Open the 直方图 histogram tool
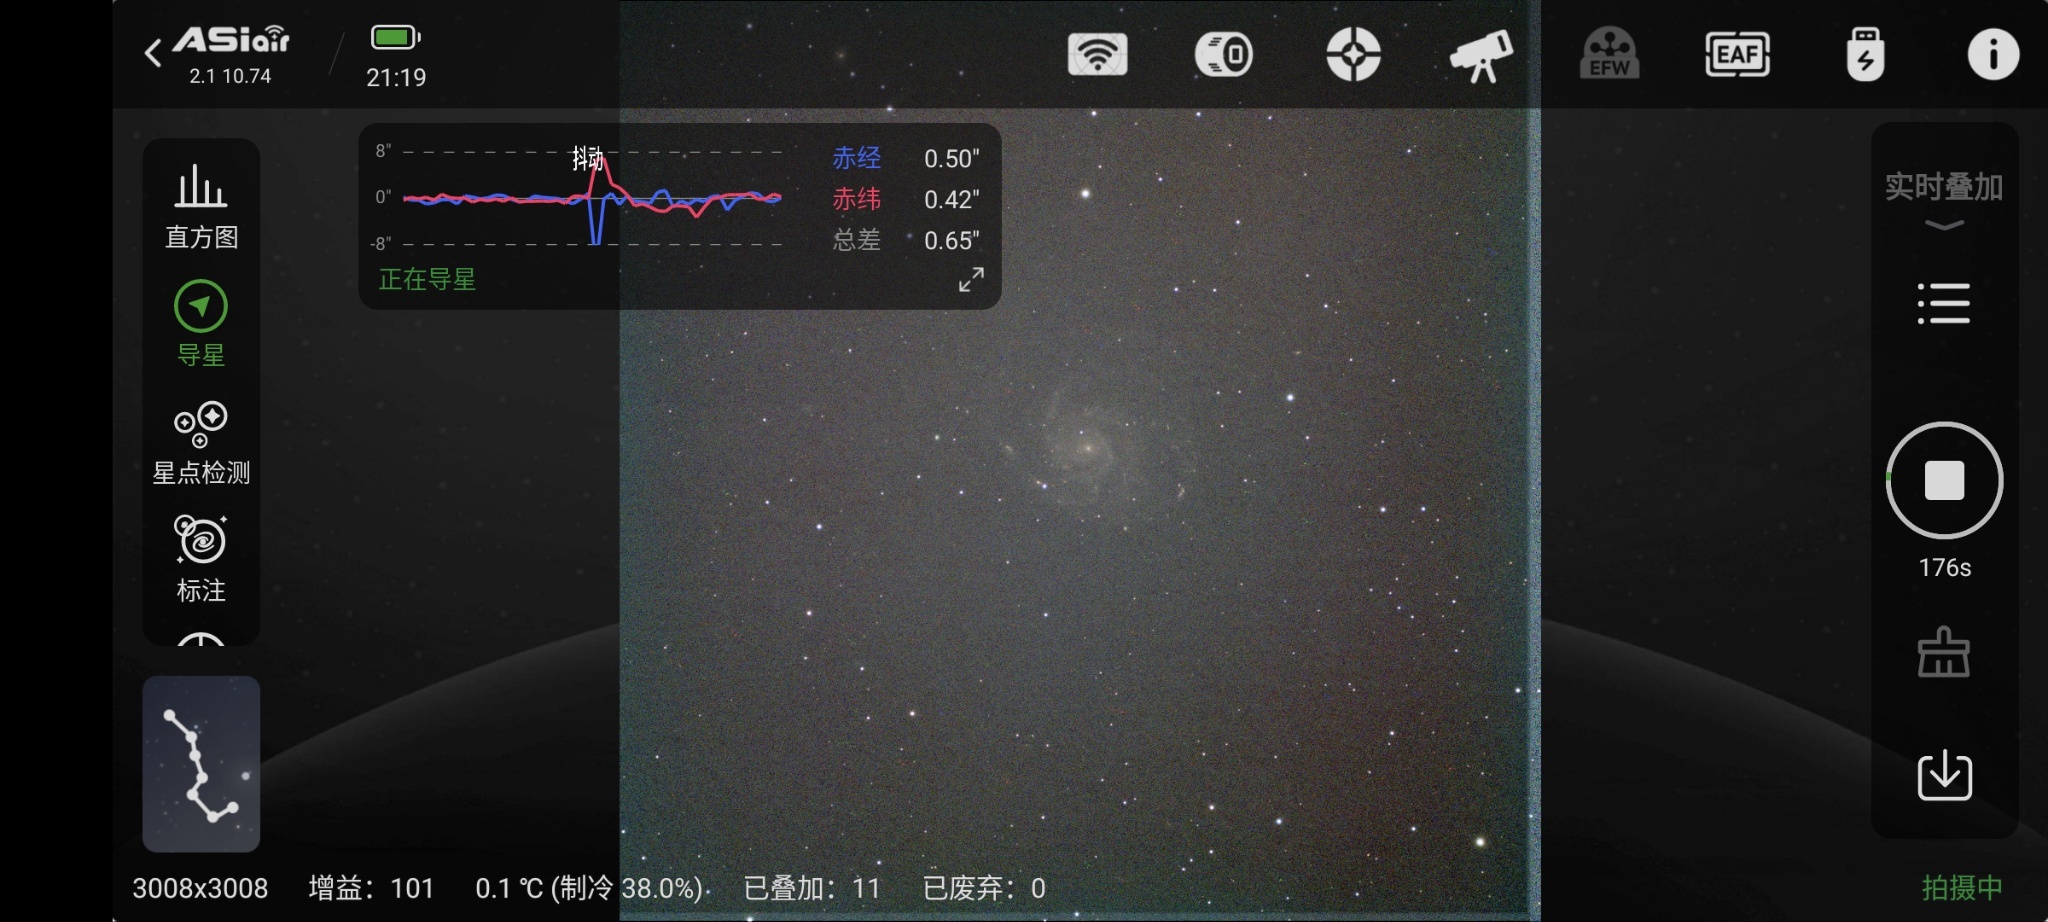The height and width of the screenshot is (922, 2048). [201, 207]
